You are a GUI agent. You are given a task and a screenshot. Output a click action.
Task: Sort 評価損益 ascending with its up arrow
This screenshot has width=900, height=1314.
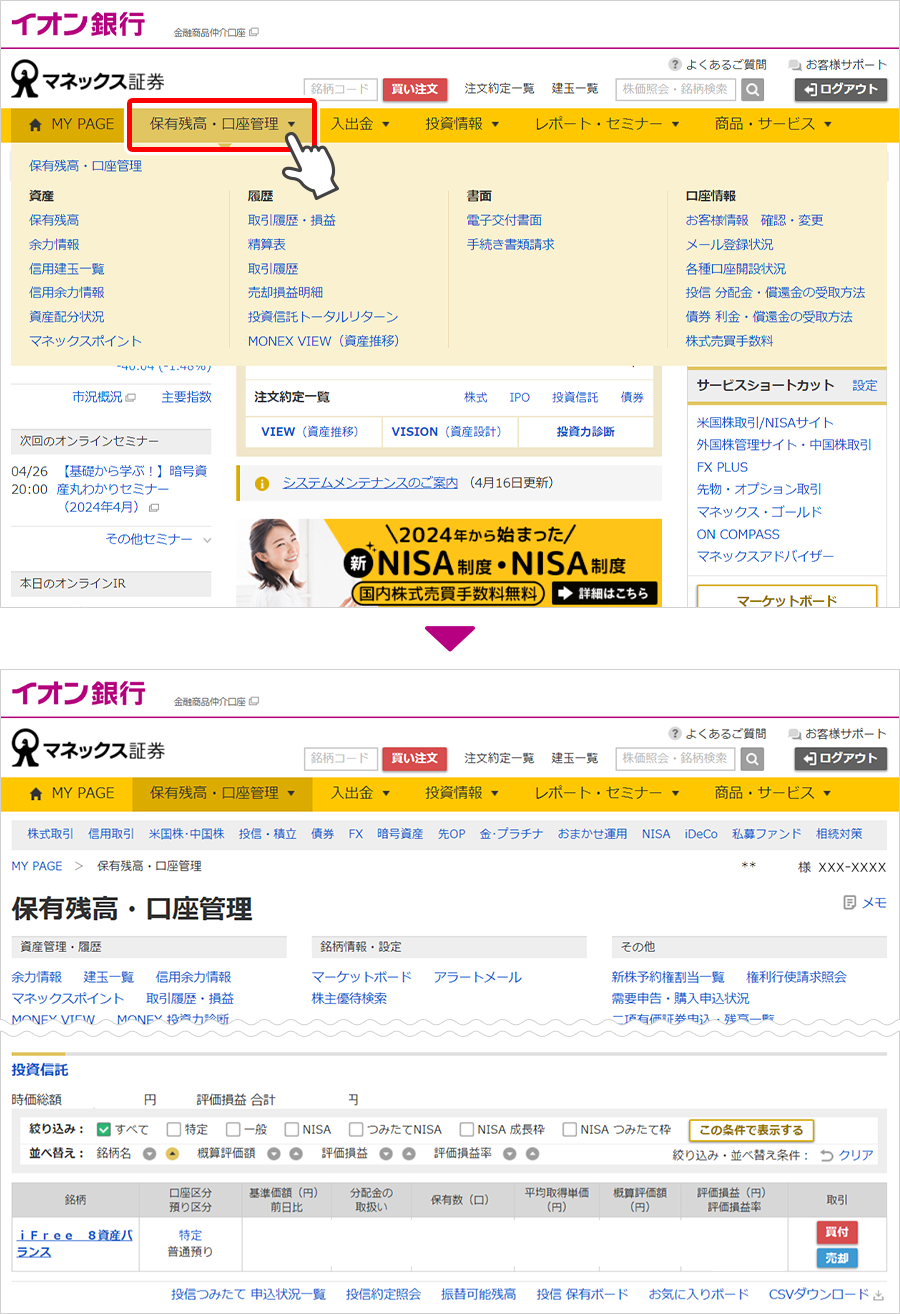[x=409, y=1153]
